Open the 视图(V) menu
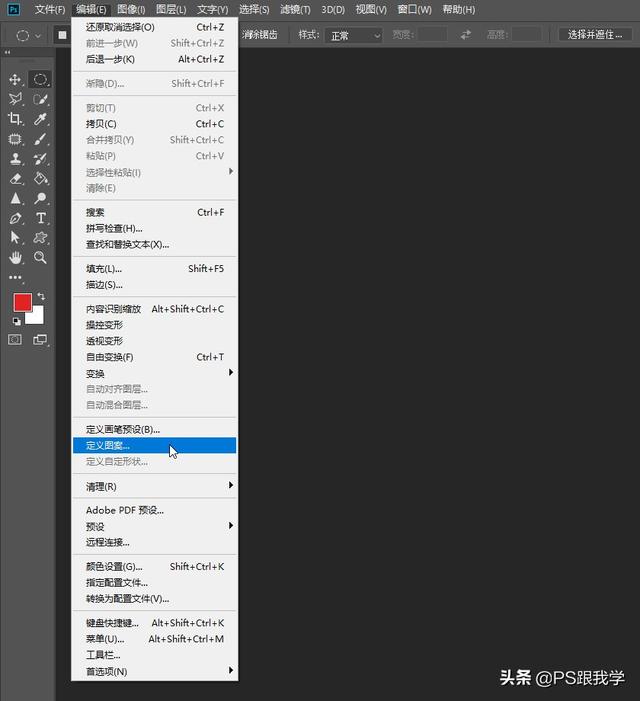The image size is (640, 701). 371,9
